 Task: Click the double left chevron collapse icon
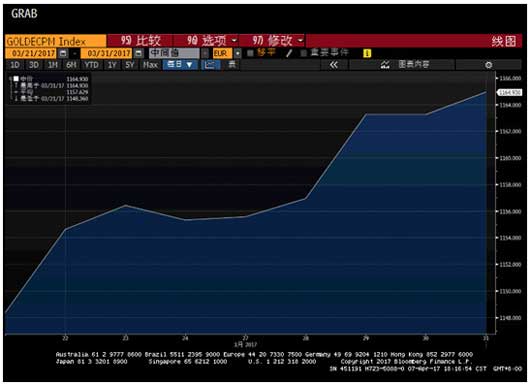pos(334,65)
